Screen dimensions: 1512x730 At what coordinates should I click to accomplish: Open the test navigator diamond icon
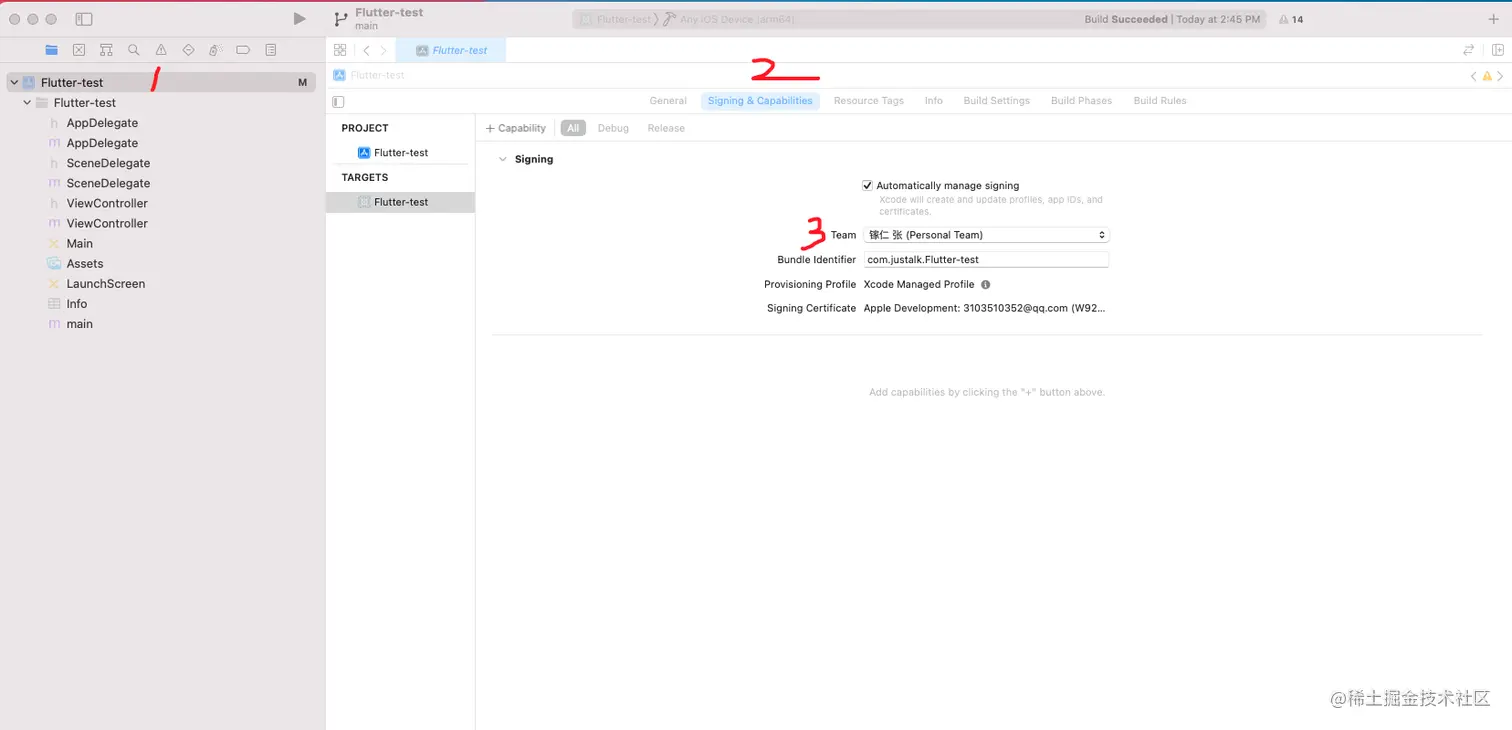tap(188, 50)
